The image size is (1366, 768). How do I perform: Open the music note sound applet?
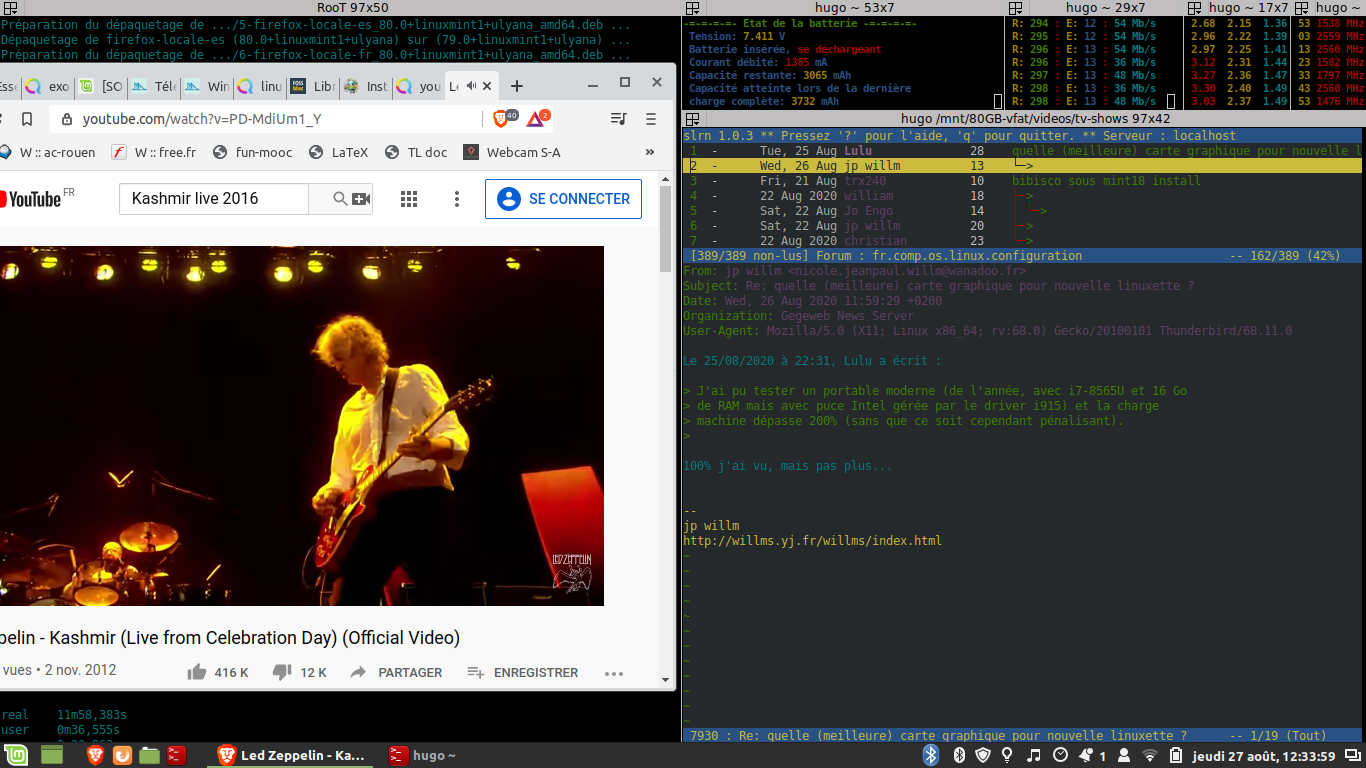(x=1034, y=755)
